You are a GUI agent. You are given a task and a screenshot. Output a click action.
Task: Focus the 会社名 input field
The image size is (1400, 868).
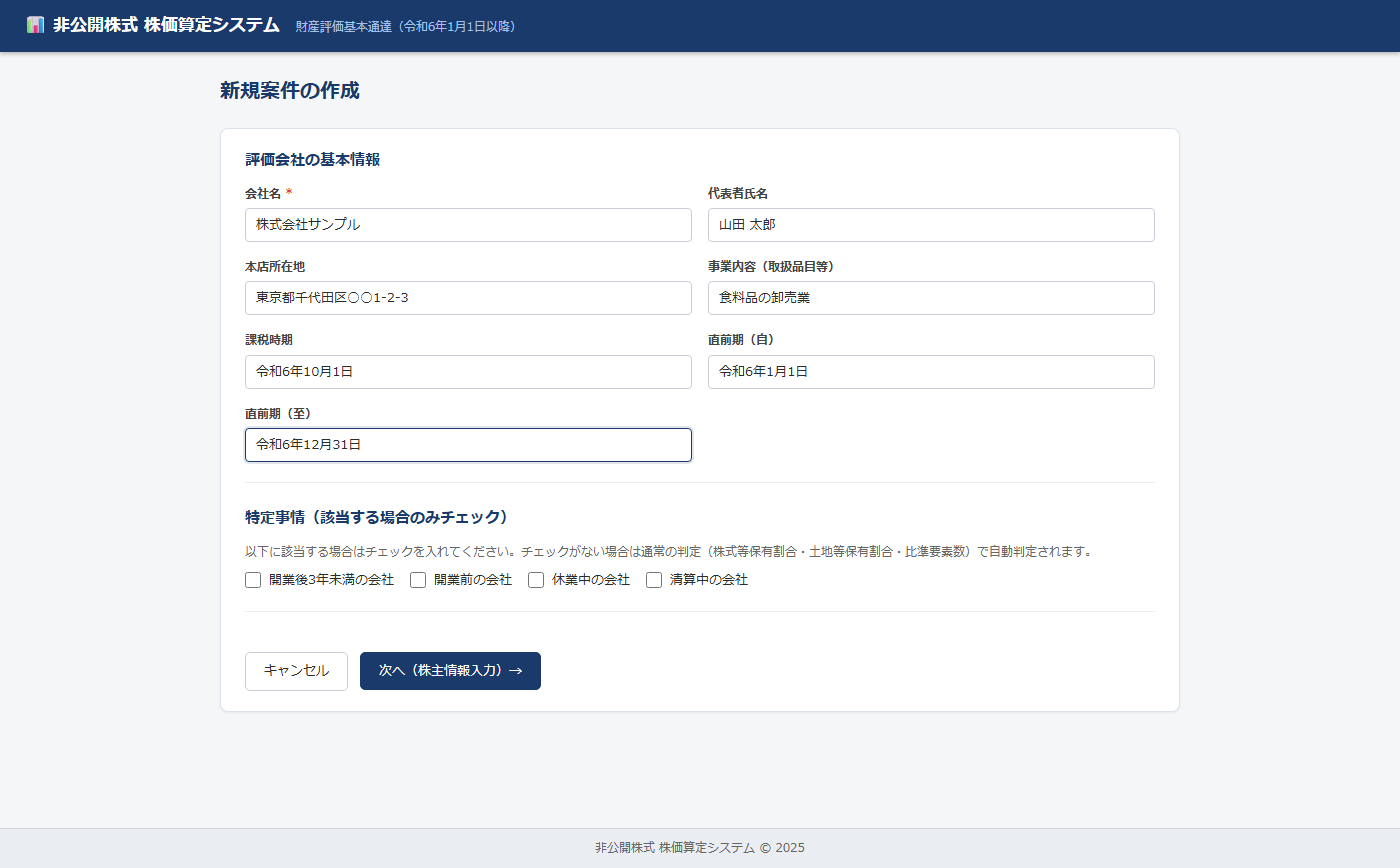pyautogui.click(x=468, y=225)
